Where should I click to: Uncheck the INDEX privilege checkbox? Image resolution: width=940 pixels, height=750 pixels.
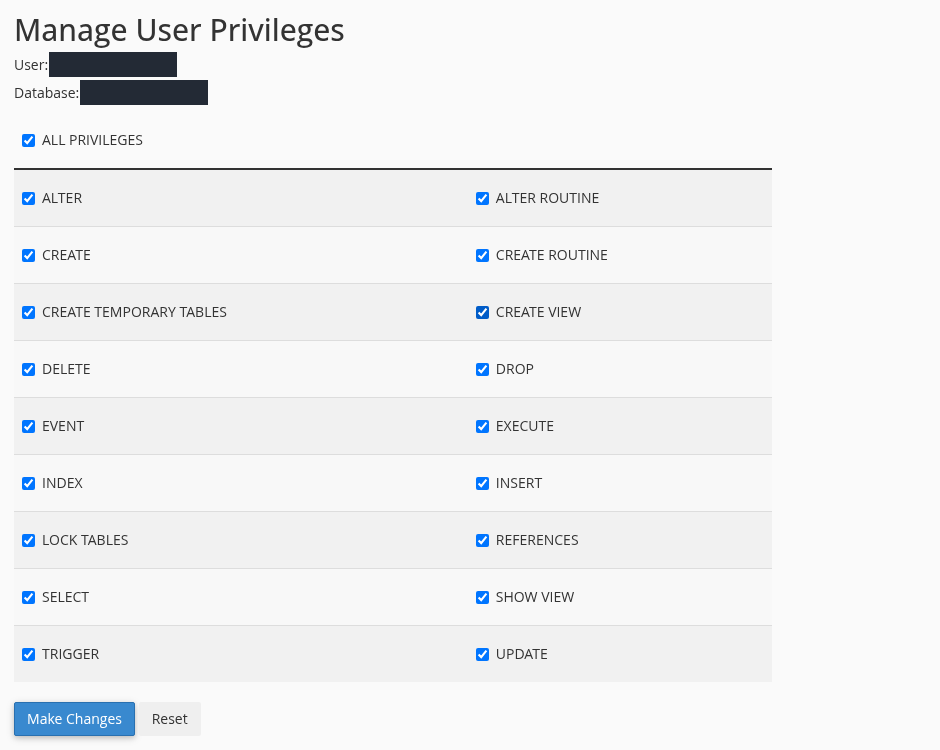coord(28,483)
